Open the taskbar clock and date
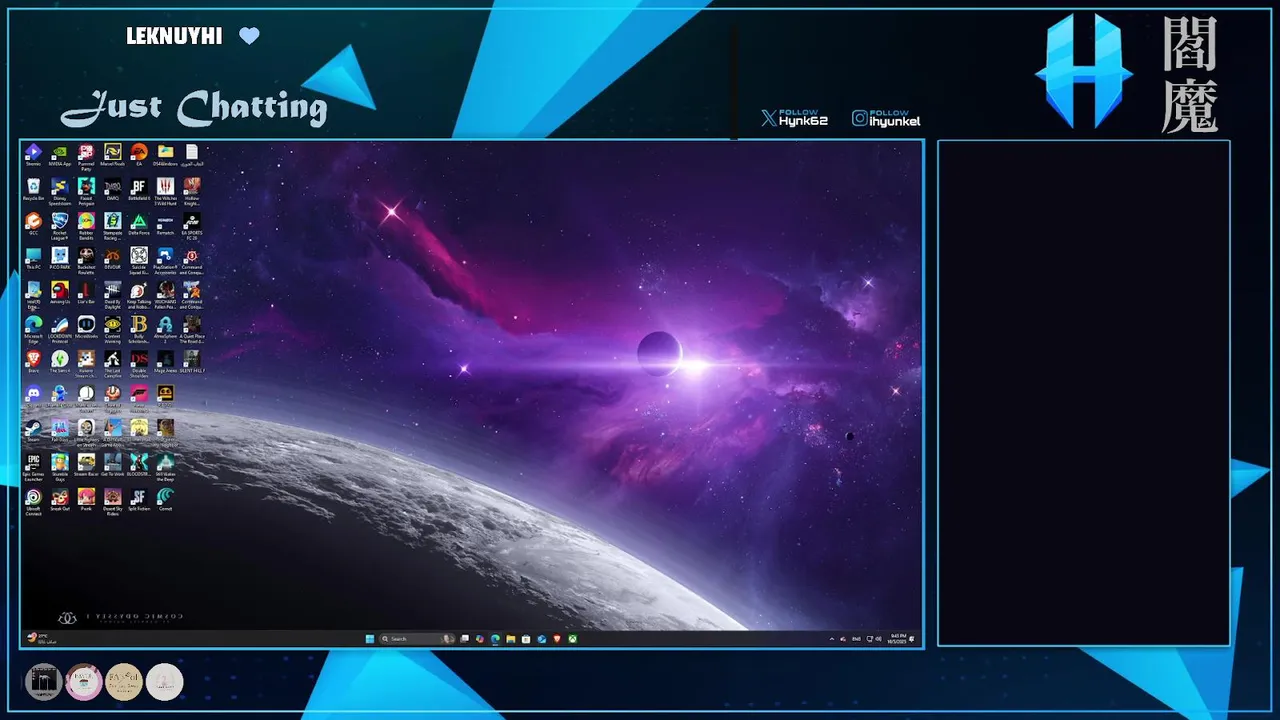1280x720 pixels. point(897,638)
